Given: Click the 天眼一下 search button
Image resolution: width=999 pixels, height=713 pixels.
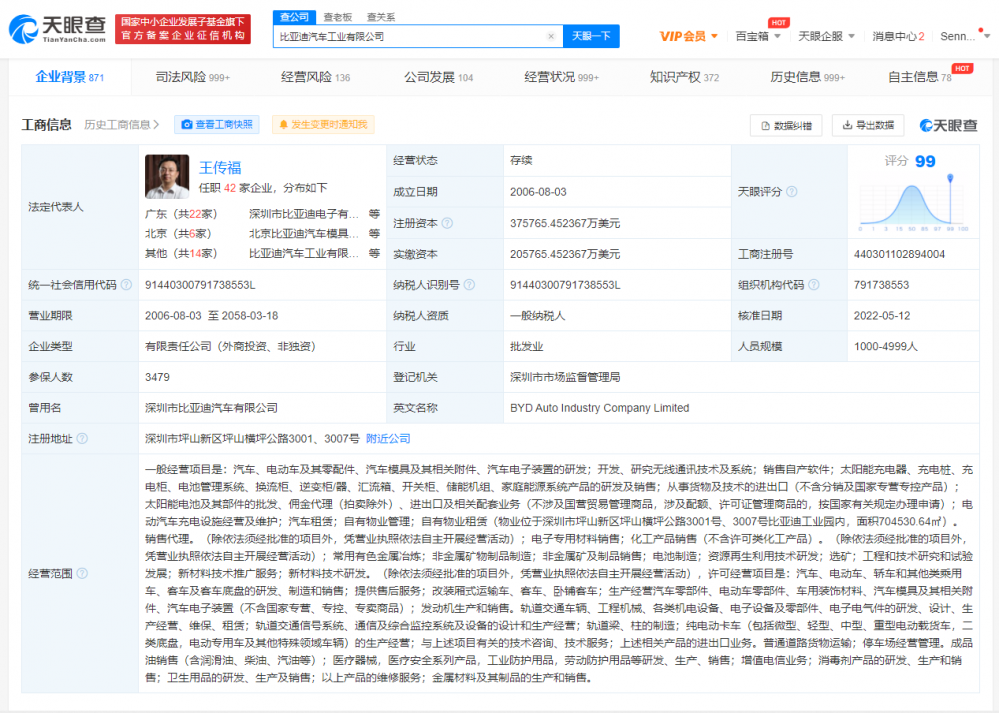Looking at the screenshot, I should point(591,36).
